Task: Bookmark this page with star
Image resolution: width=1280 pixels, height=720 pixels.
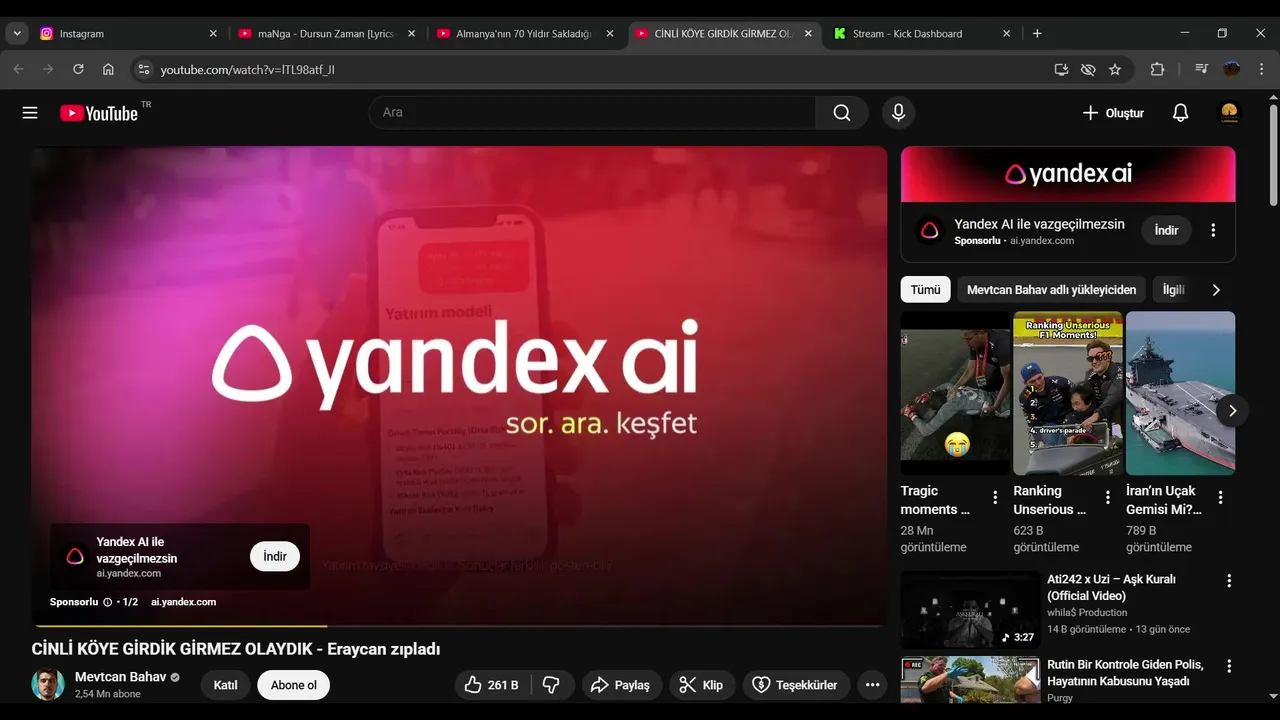Action: (x=1115, y=69)
